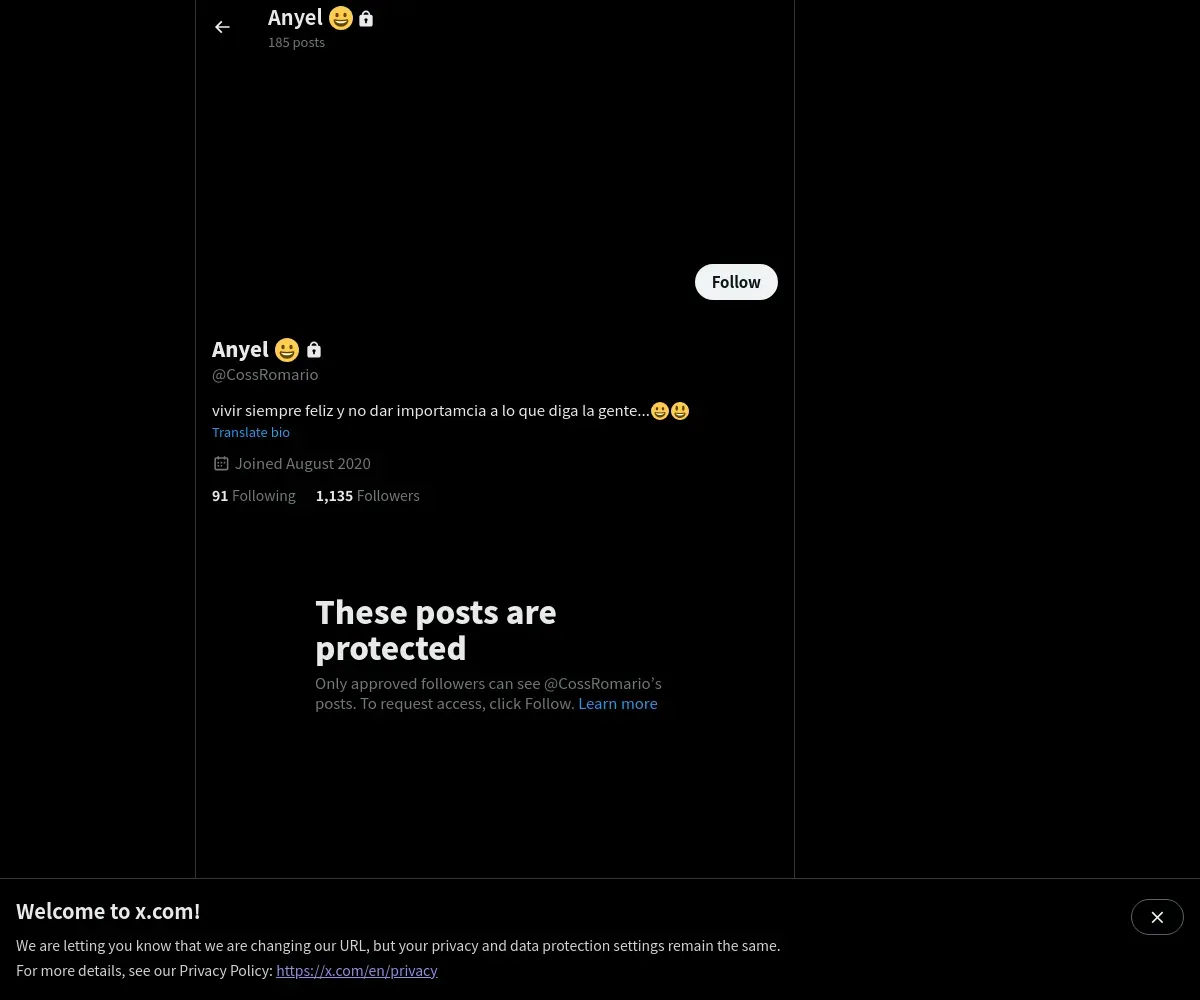Follow the Anyel account
The image size is (1200, 1000).
point(736,282)
